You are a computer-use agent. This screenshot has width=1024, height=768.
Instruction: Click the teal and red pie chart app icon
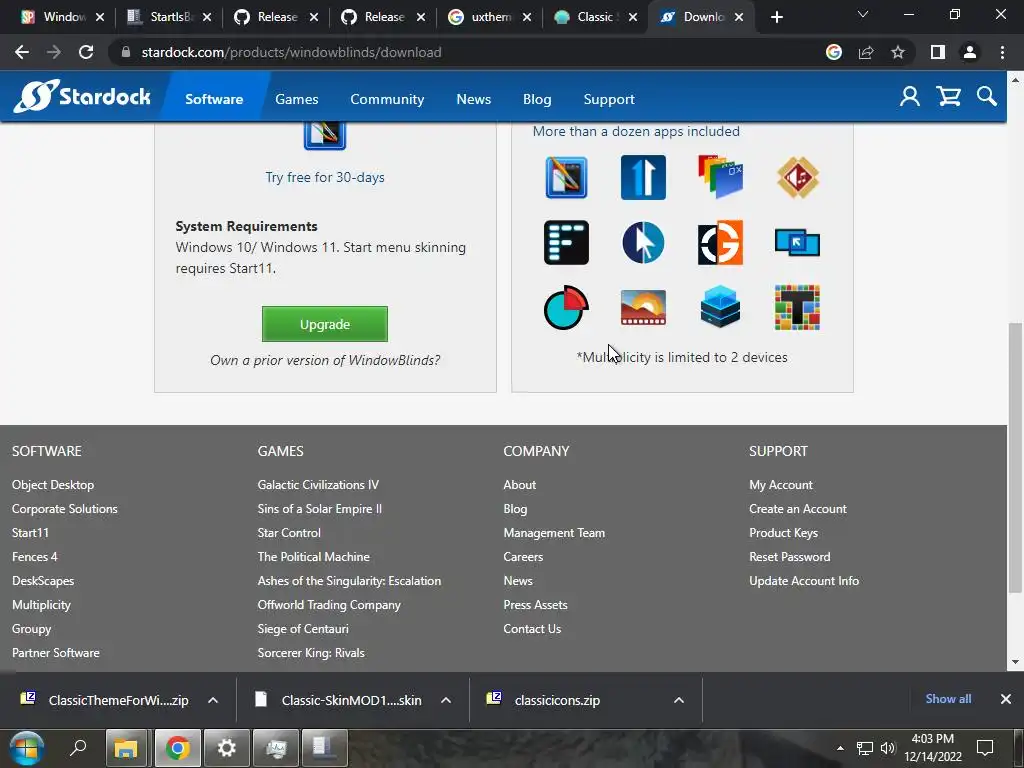point(566,307)
